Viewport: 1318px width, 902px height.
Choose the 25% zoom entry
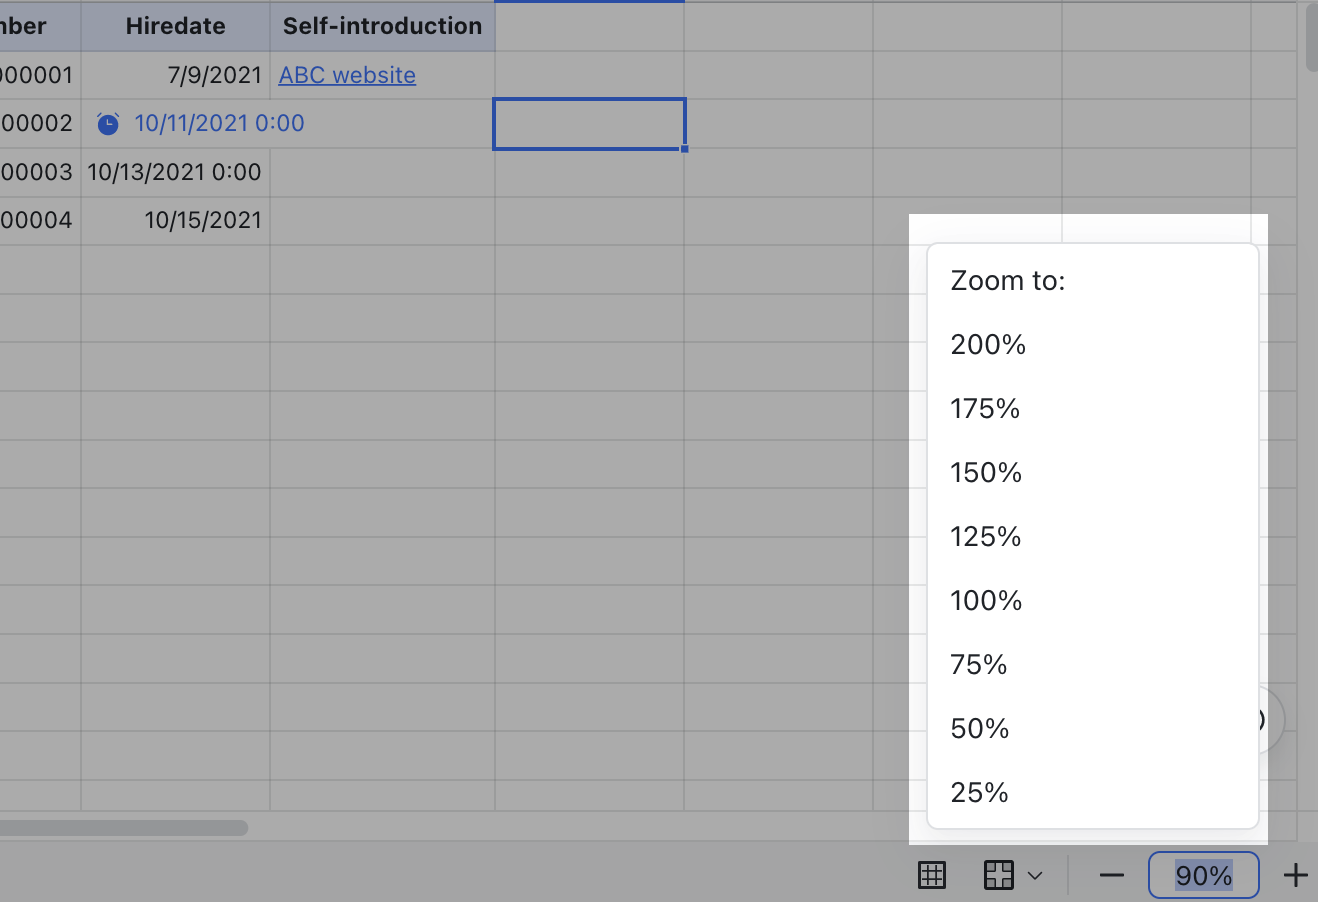[980, 793]
